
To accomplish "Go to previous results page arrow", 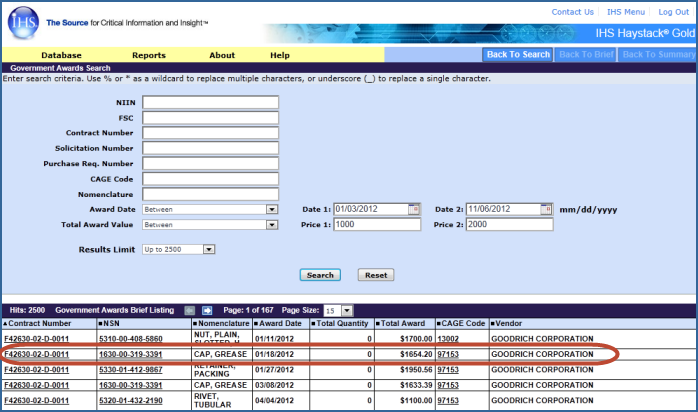I will pyautogui.click(x=190, y=311).
